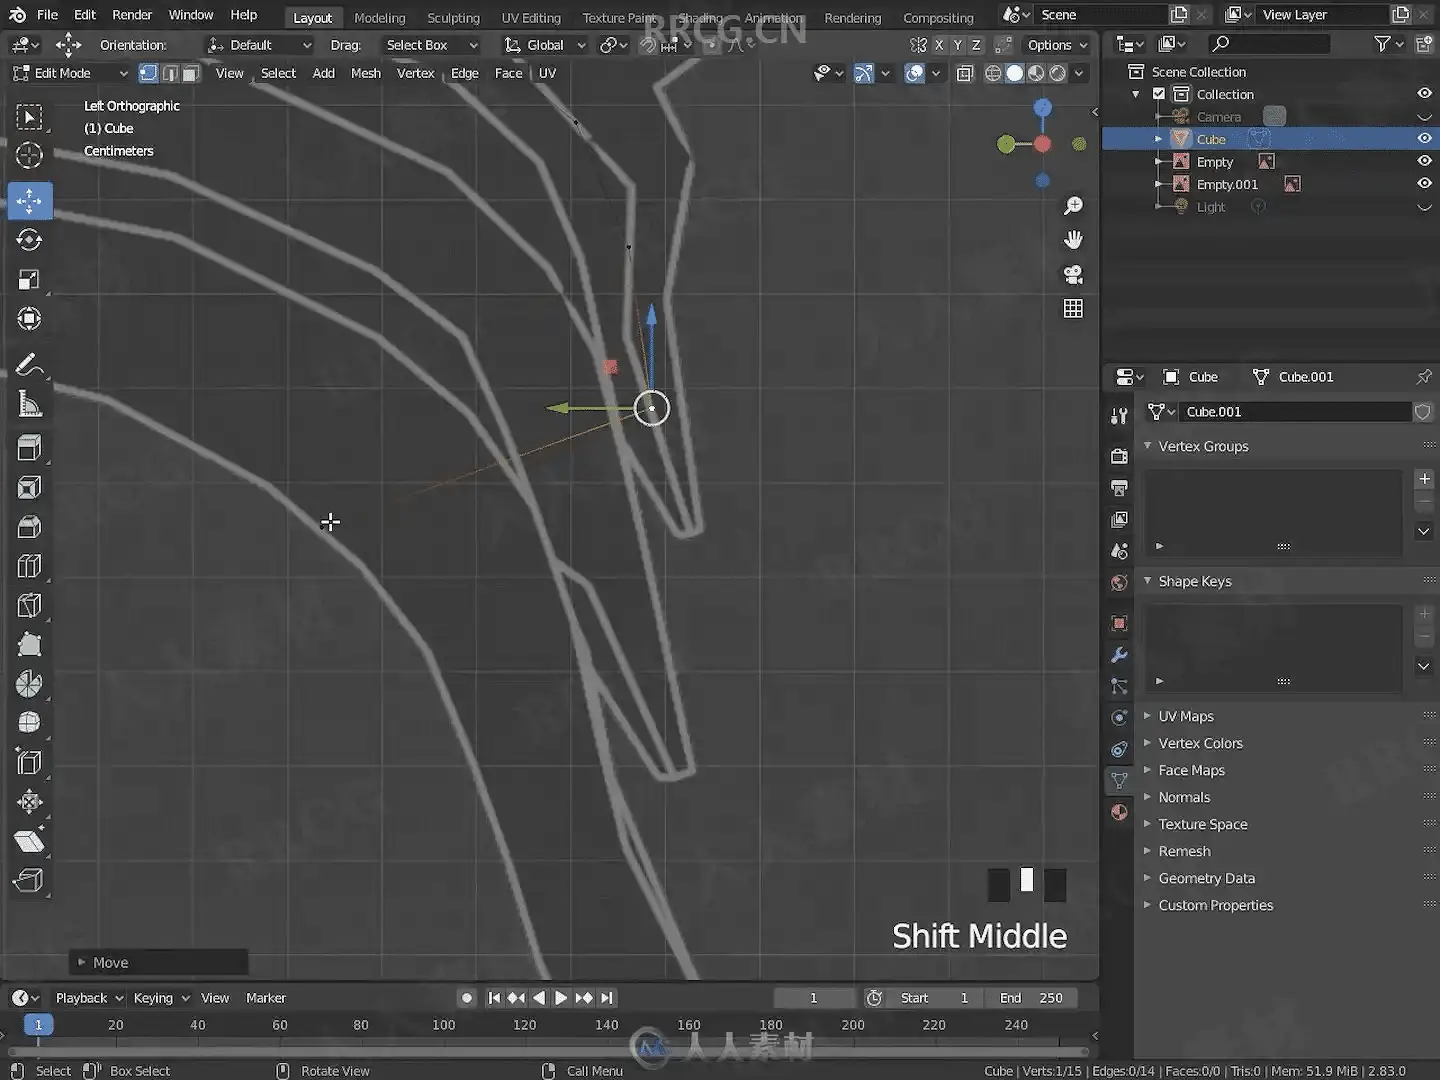Open the Options dropdown
Image resolution: width=1440 pixels, height=1080 pixels.
coord(1056,45)
